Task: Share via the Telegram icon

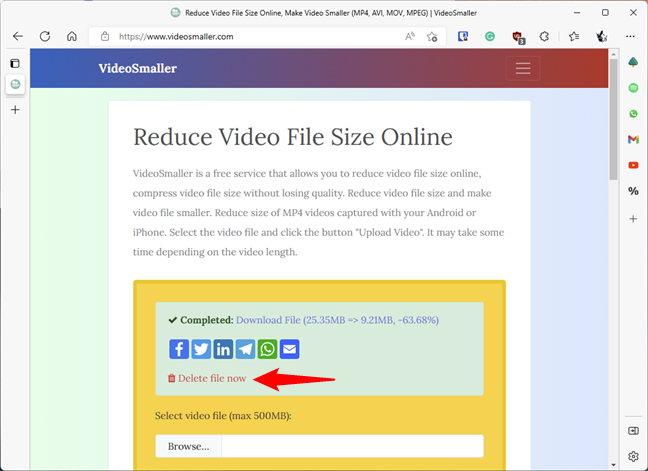Action: pos(245,349)
